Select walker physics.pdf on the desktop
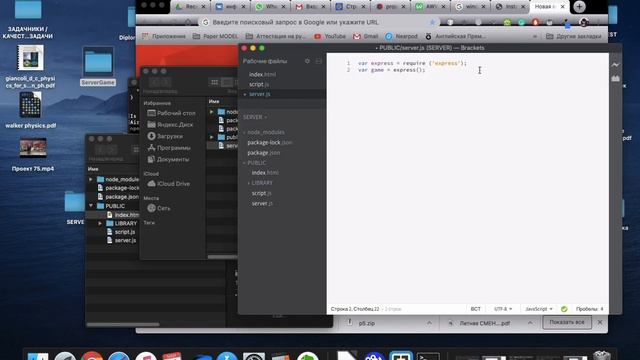640x360 pixels. tap(31, 110)
